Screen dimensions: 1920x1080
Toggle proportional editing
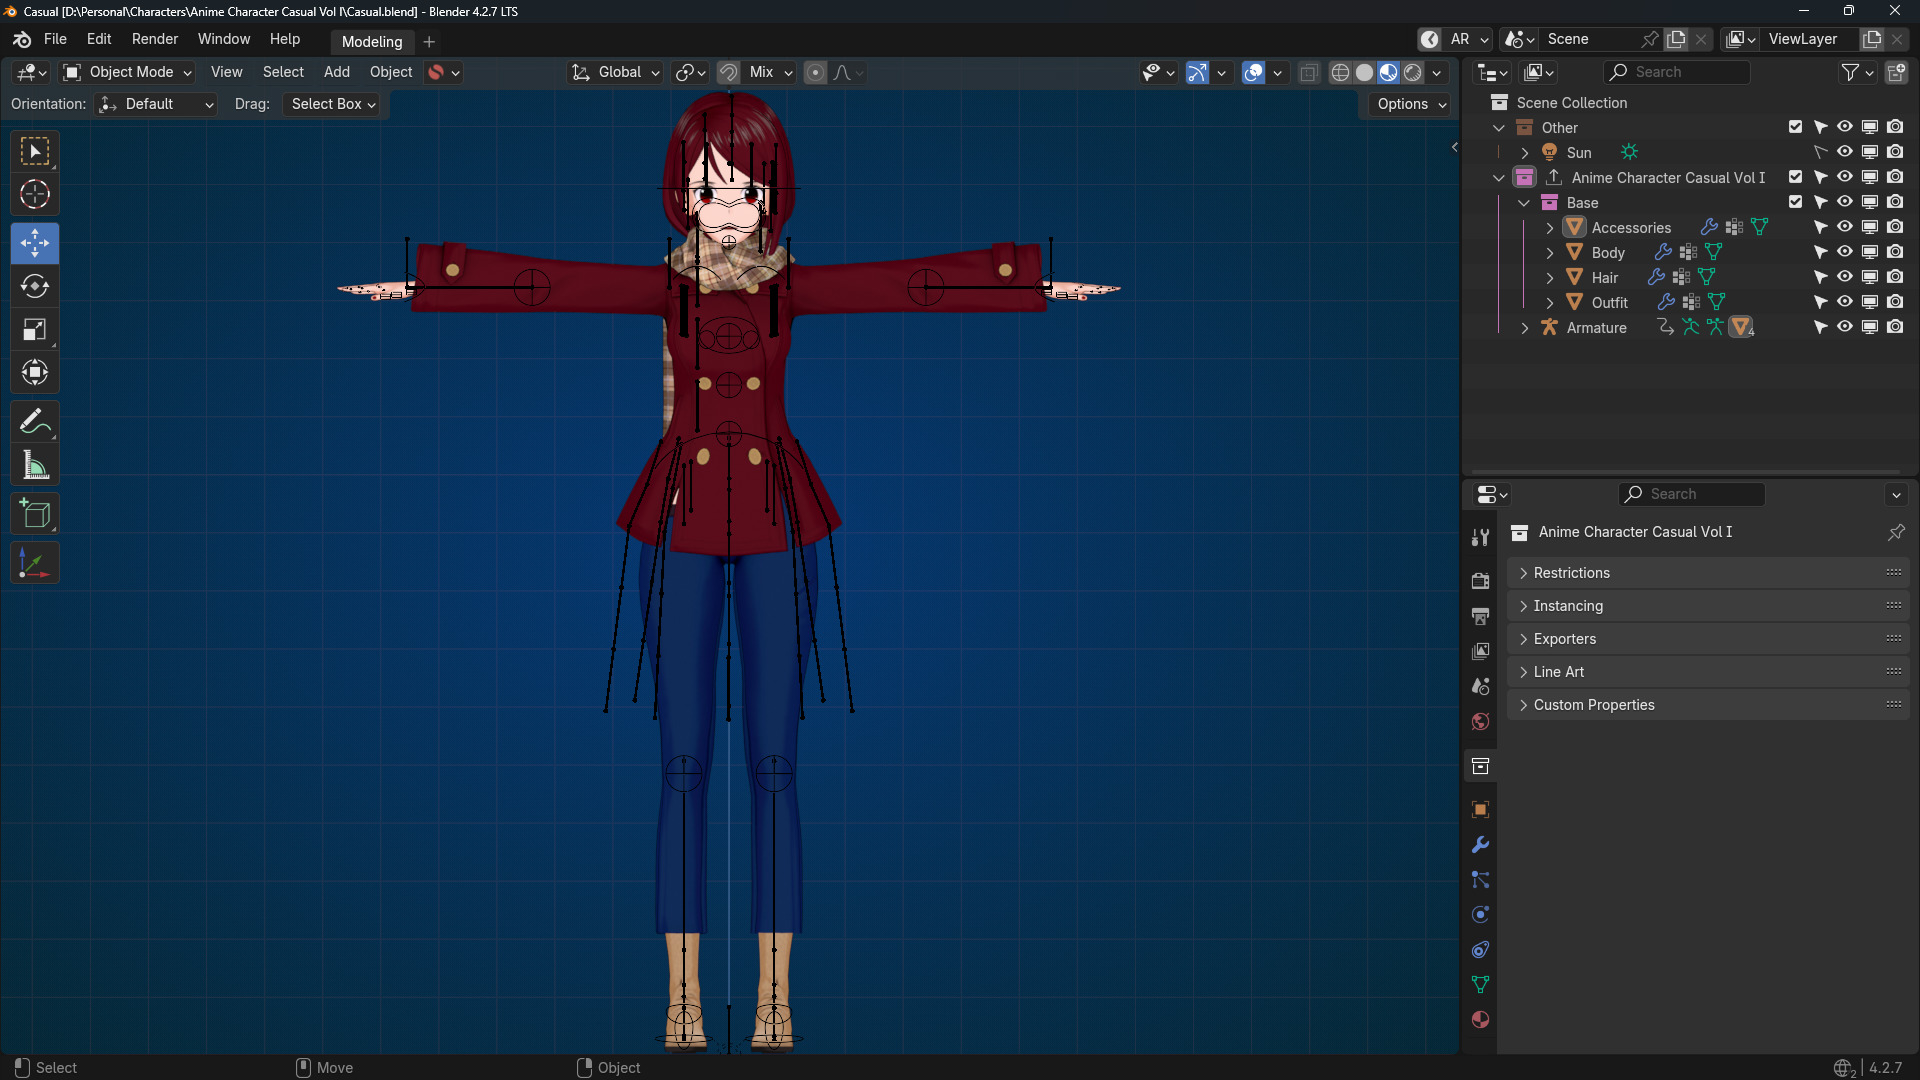pyautogui.click(x=815, y=72)
